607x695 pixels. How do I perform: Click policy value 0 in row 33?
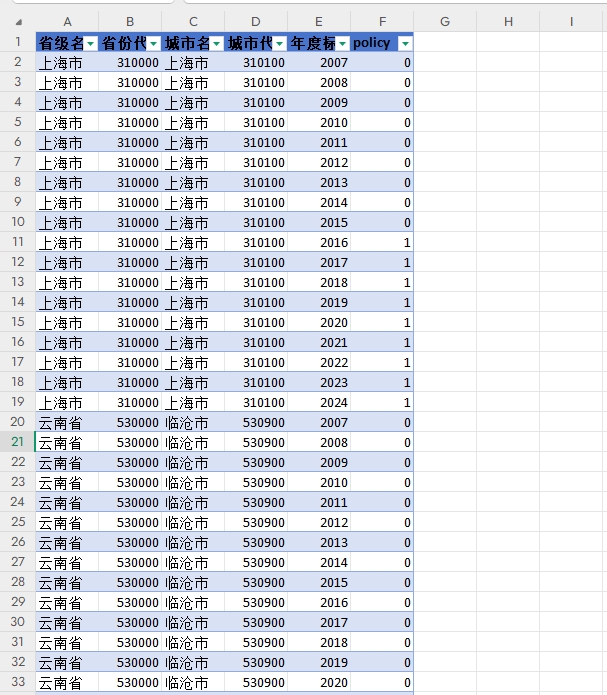click(x=382, y=682)
